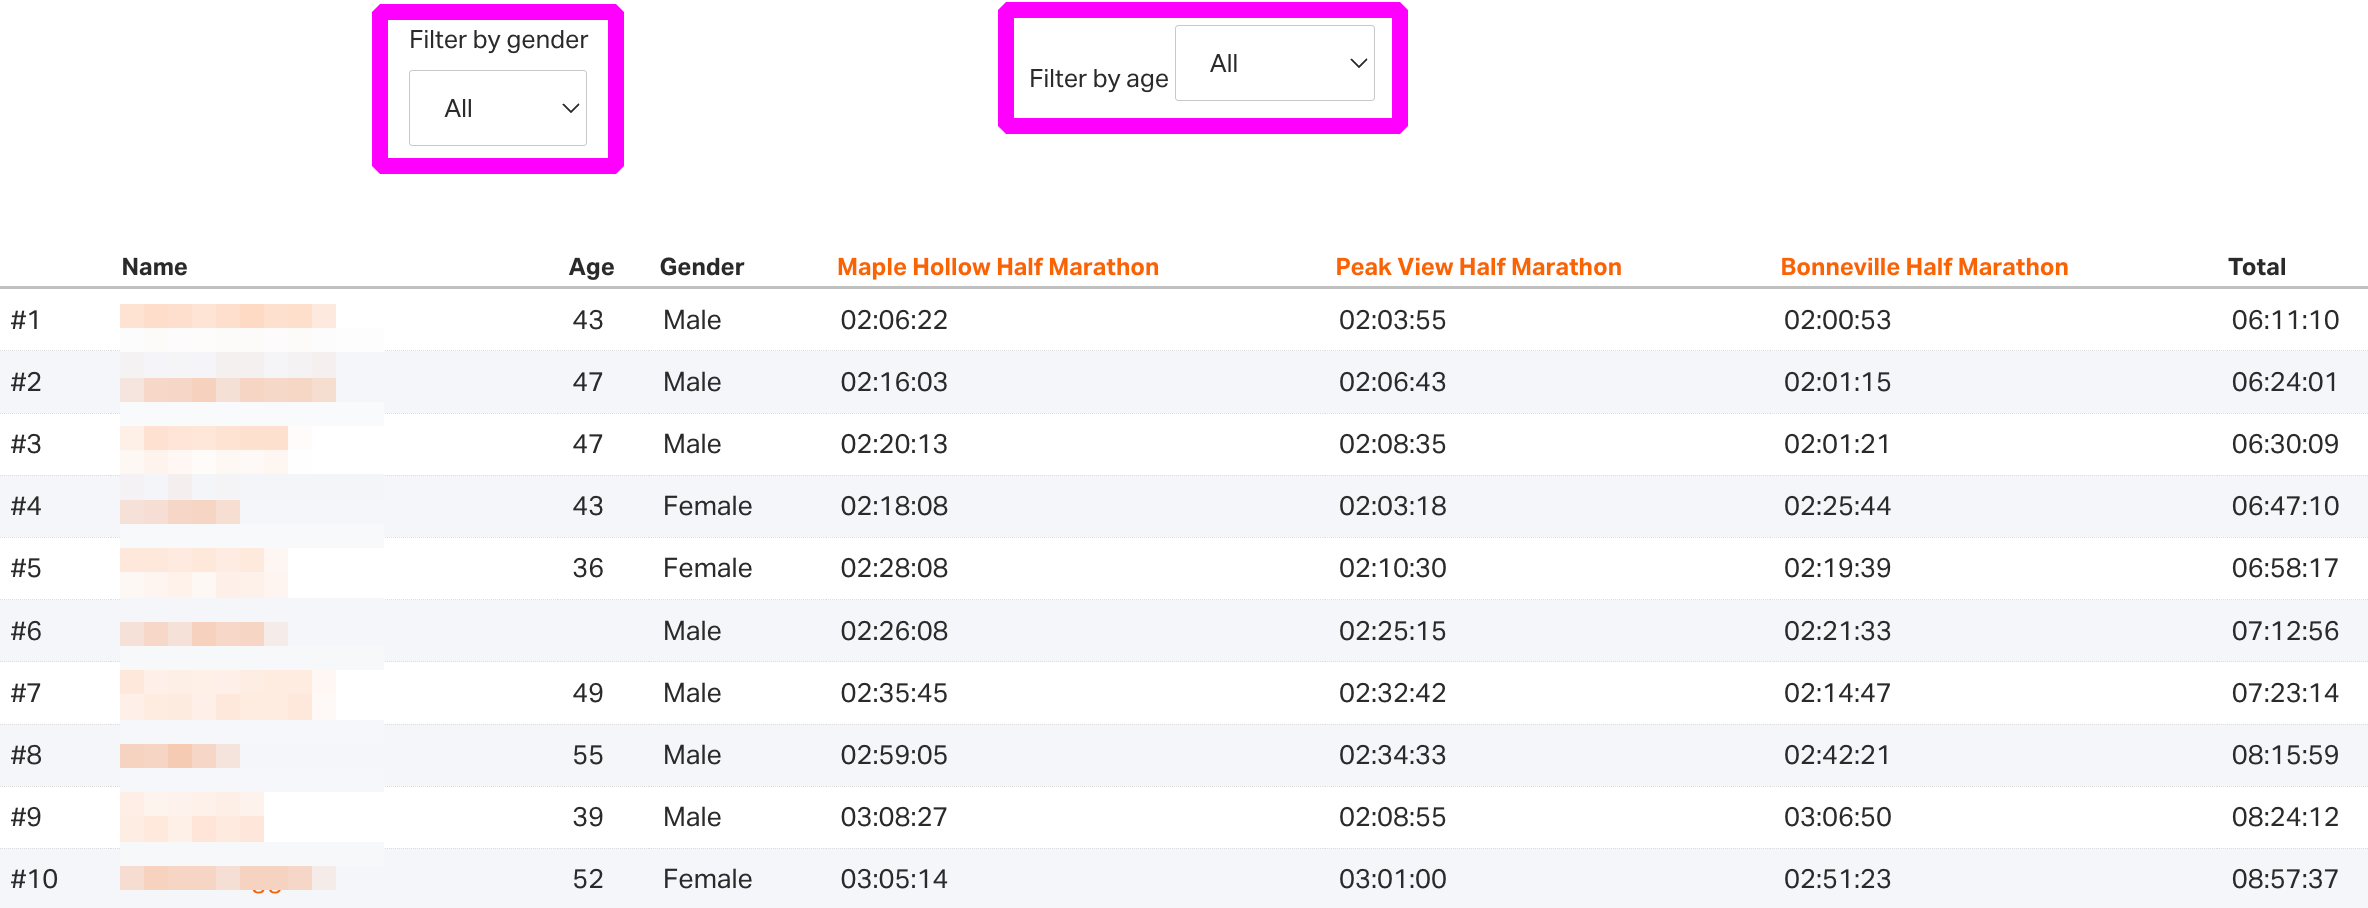Click the Age column header

(x=591, y=267)
